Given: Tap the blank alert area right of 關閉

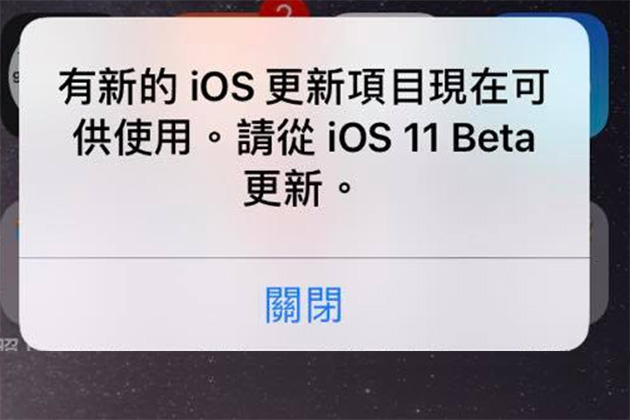Looking at the screenshot, I should pyautogui.click(x=466, y=305).
